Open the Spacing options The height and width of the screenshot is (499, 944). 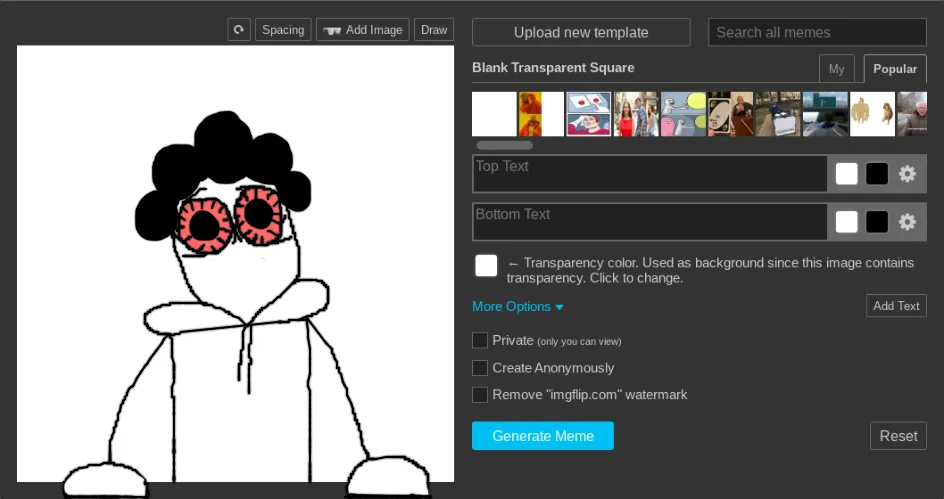coord(283,29)
